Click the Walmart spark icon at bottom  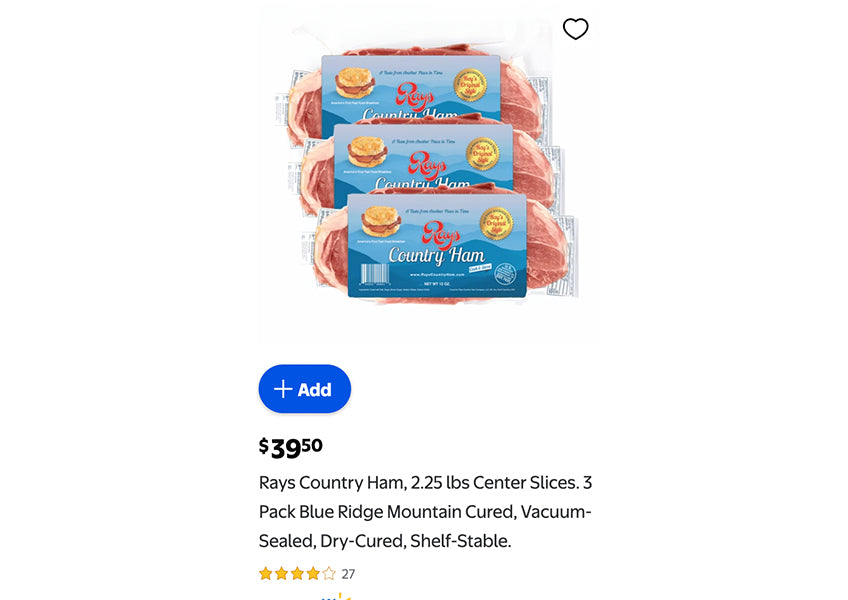click(336, 596)
